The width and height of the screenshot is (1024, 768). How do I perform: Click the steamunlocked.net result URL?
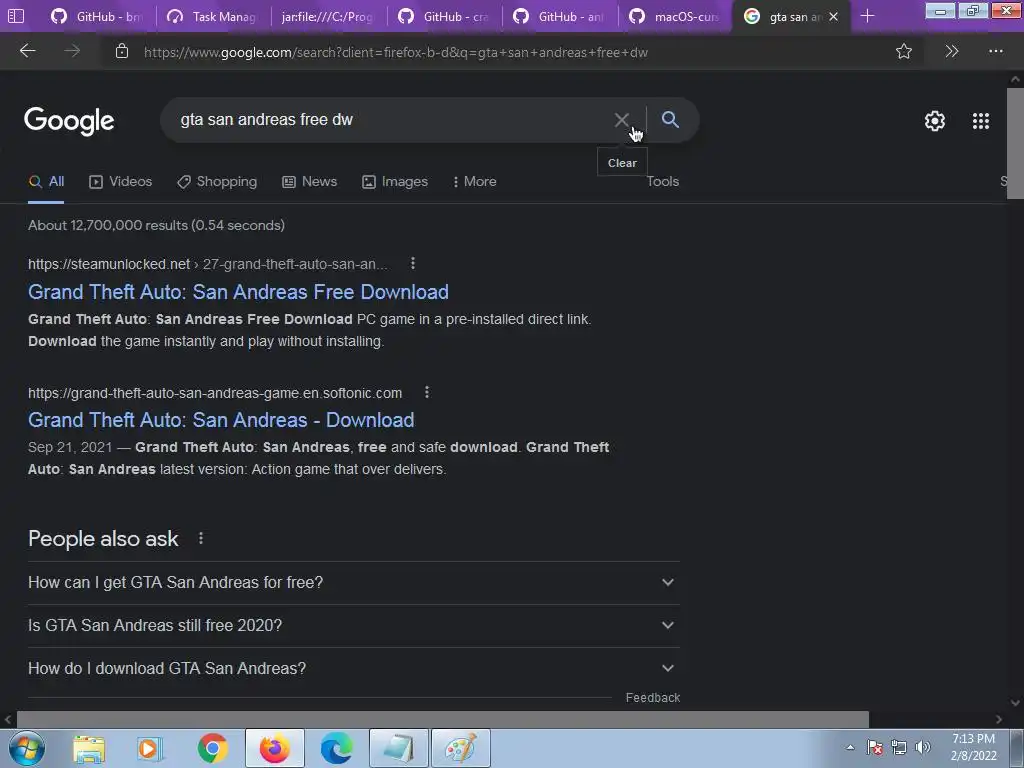click(208, 264)
